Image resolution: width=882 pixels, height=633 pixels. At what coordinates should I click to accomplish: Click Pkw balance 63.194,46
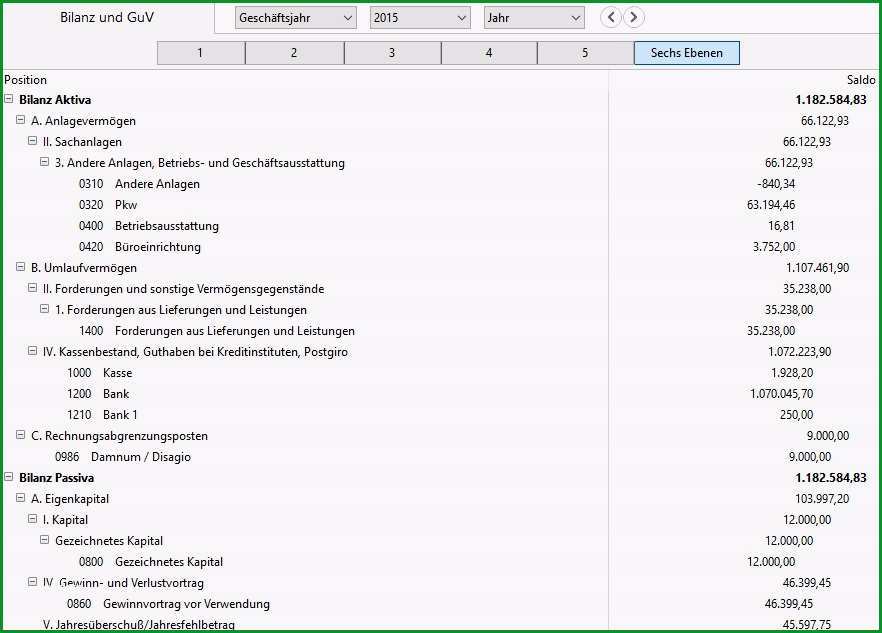click(771, 205)
